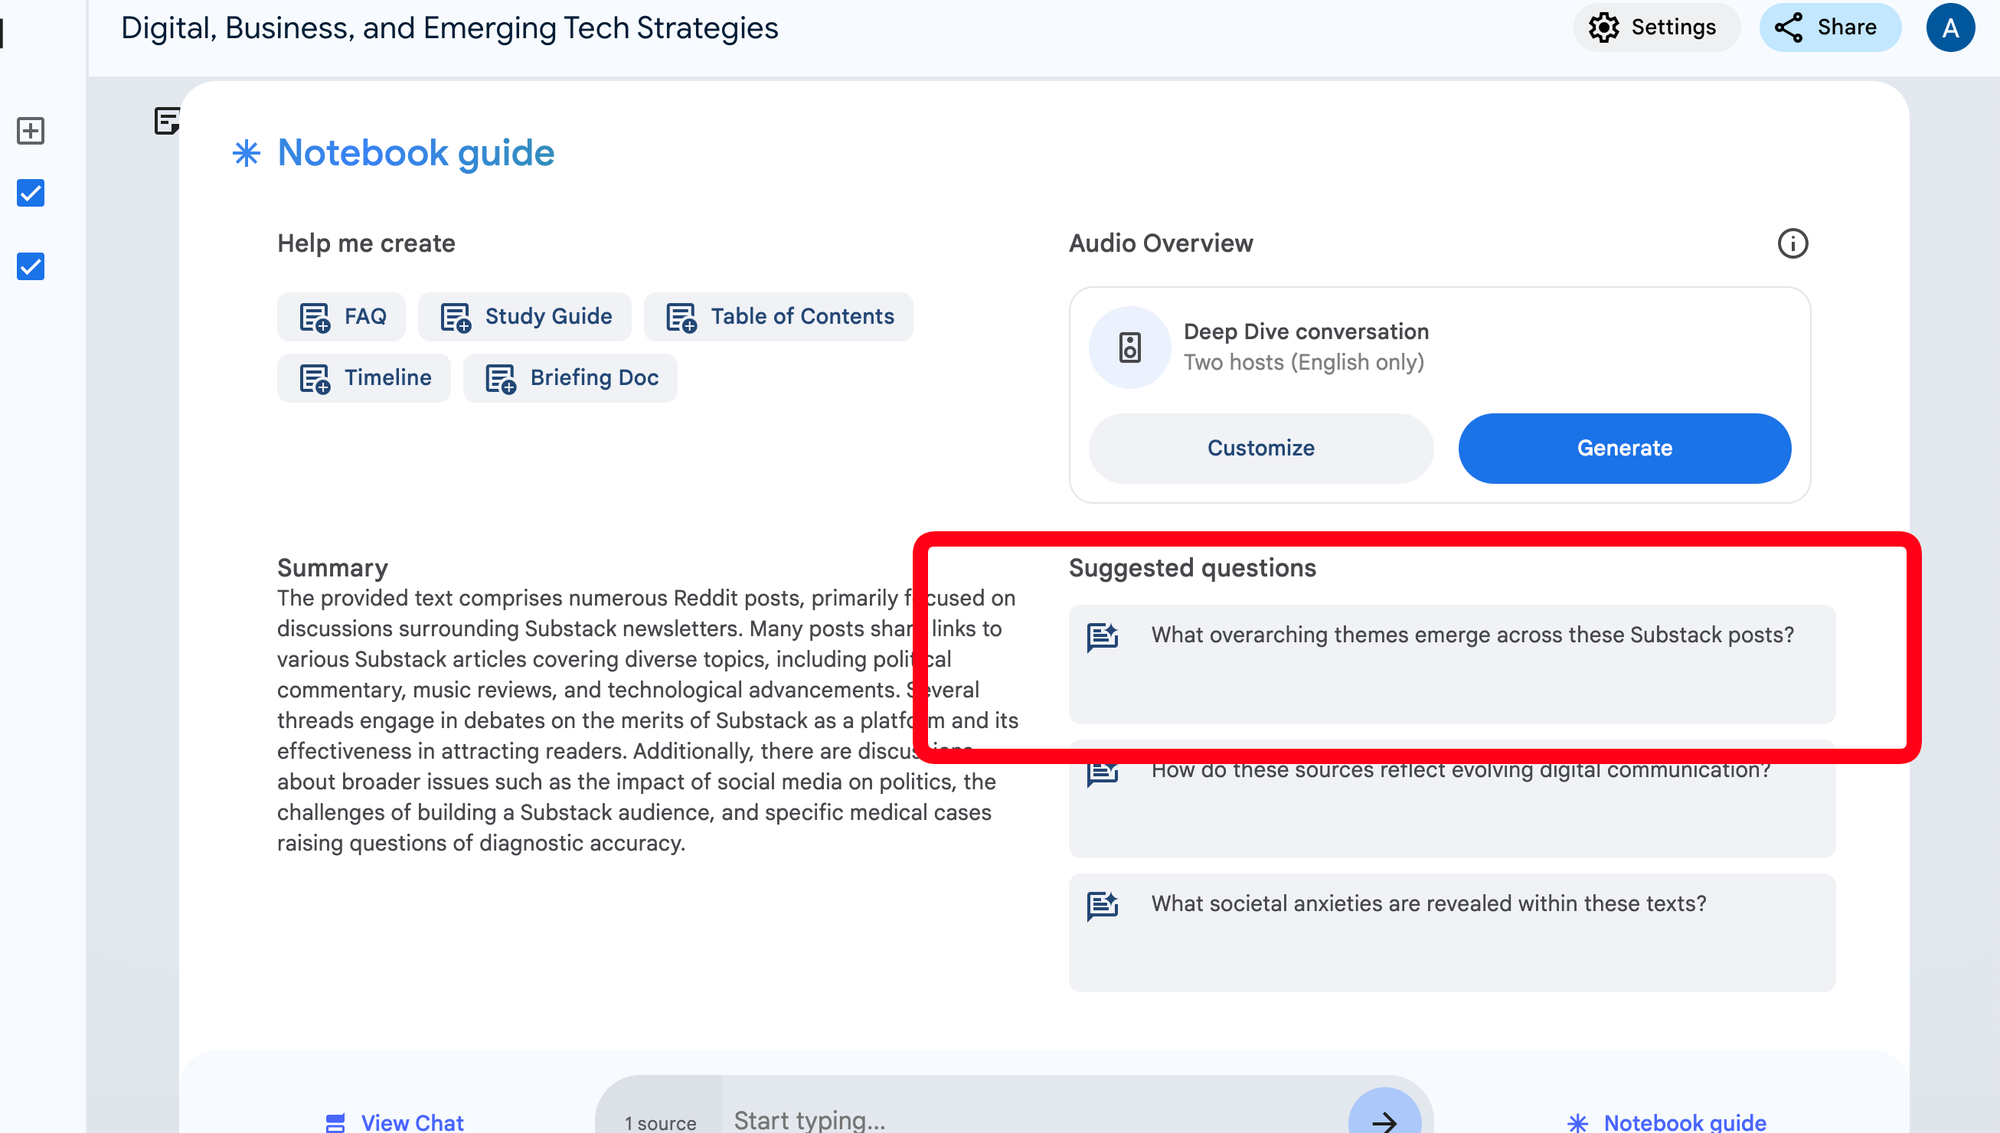Click the Customize button

(x=1260, y=448)
